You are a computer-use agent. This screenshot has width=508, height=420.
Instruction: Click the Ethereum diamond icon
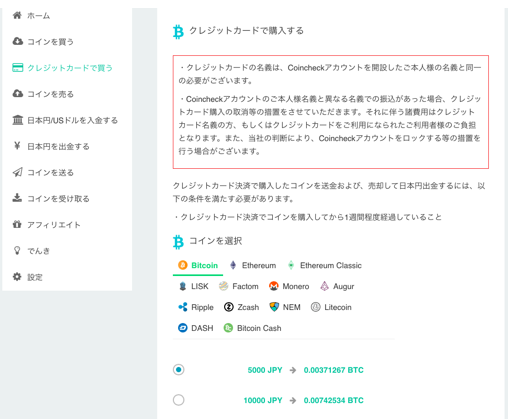tap(233, 265)
